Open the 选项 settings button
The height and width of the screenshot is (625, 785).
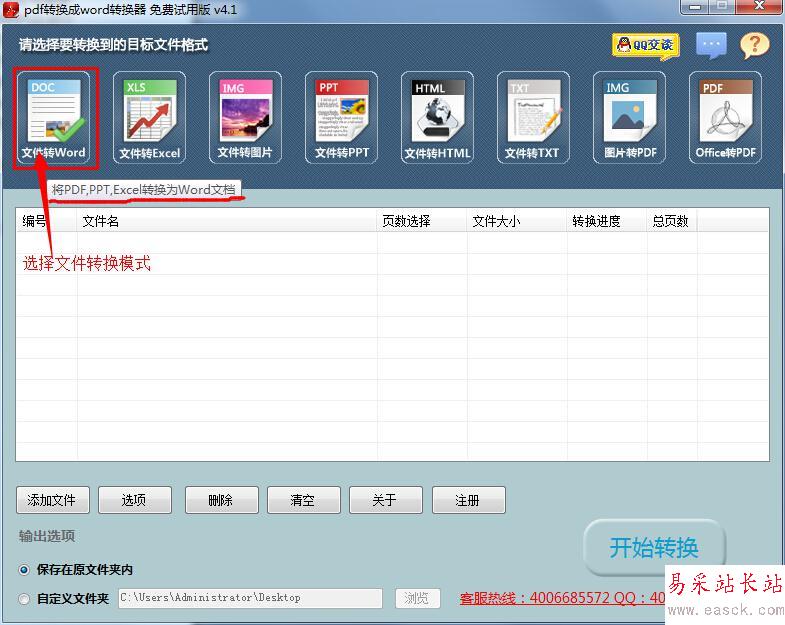135,500
